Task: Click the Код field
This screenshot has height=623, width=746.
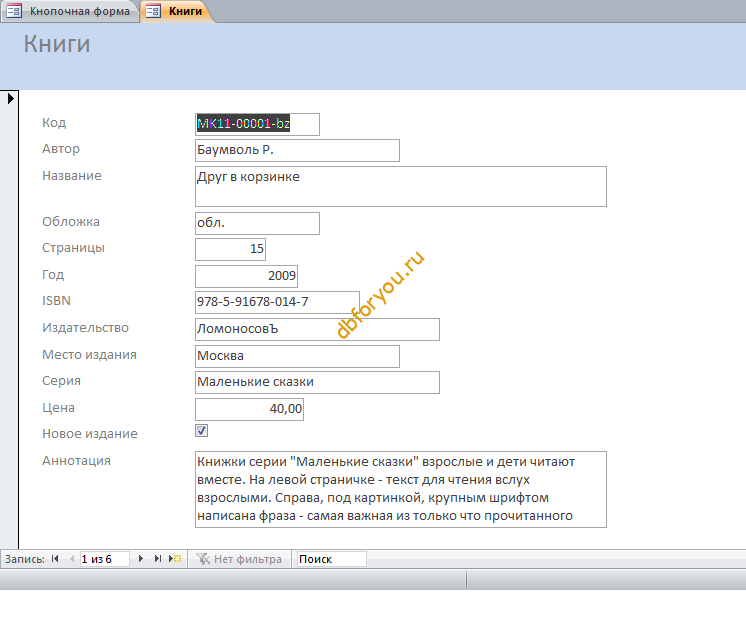Action: [x=257, y=124]
